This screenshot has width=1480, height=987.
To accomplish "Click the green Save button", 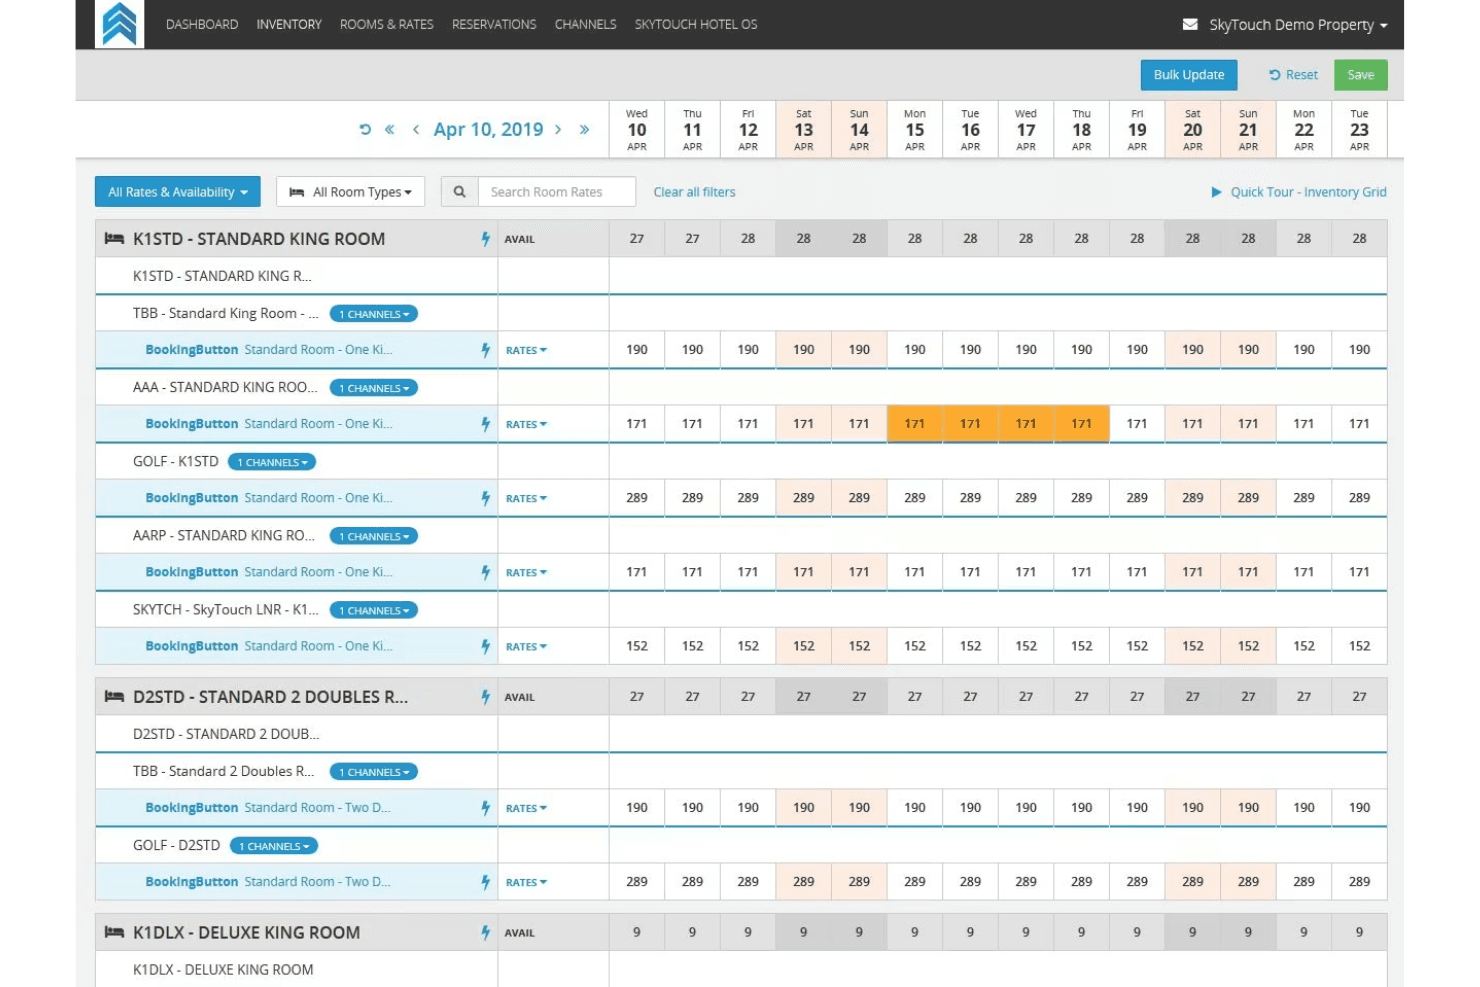I will click(x=1361, y=75).
